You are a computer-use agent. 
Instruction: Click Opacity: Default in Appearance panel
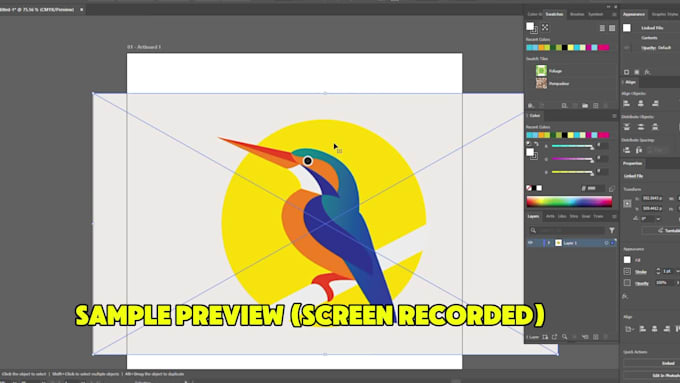tap(656, 48)
